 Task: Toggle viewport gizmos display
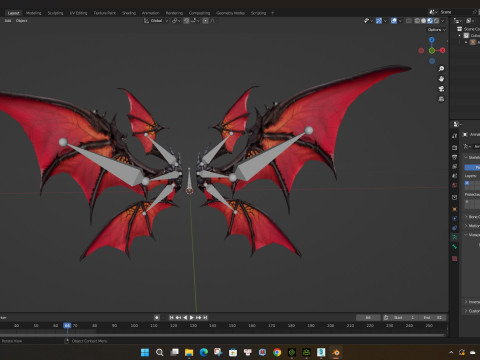[x=379, y=21]
